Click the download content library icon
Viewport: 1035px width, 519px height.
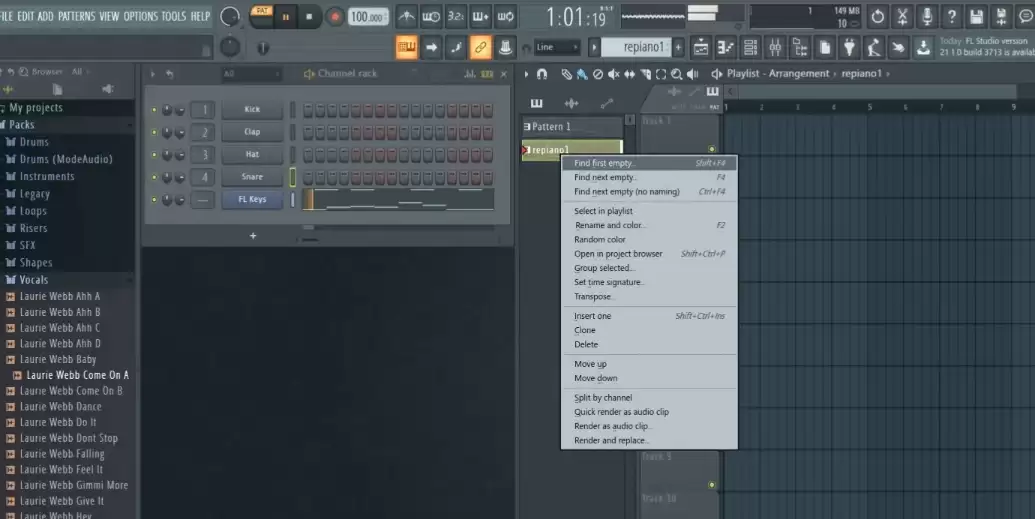pos(923,48)
